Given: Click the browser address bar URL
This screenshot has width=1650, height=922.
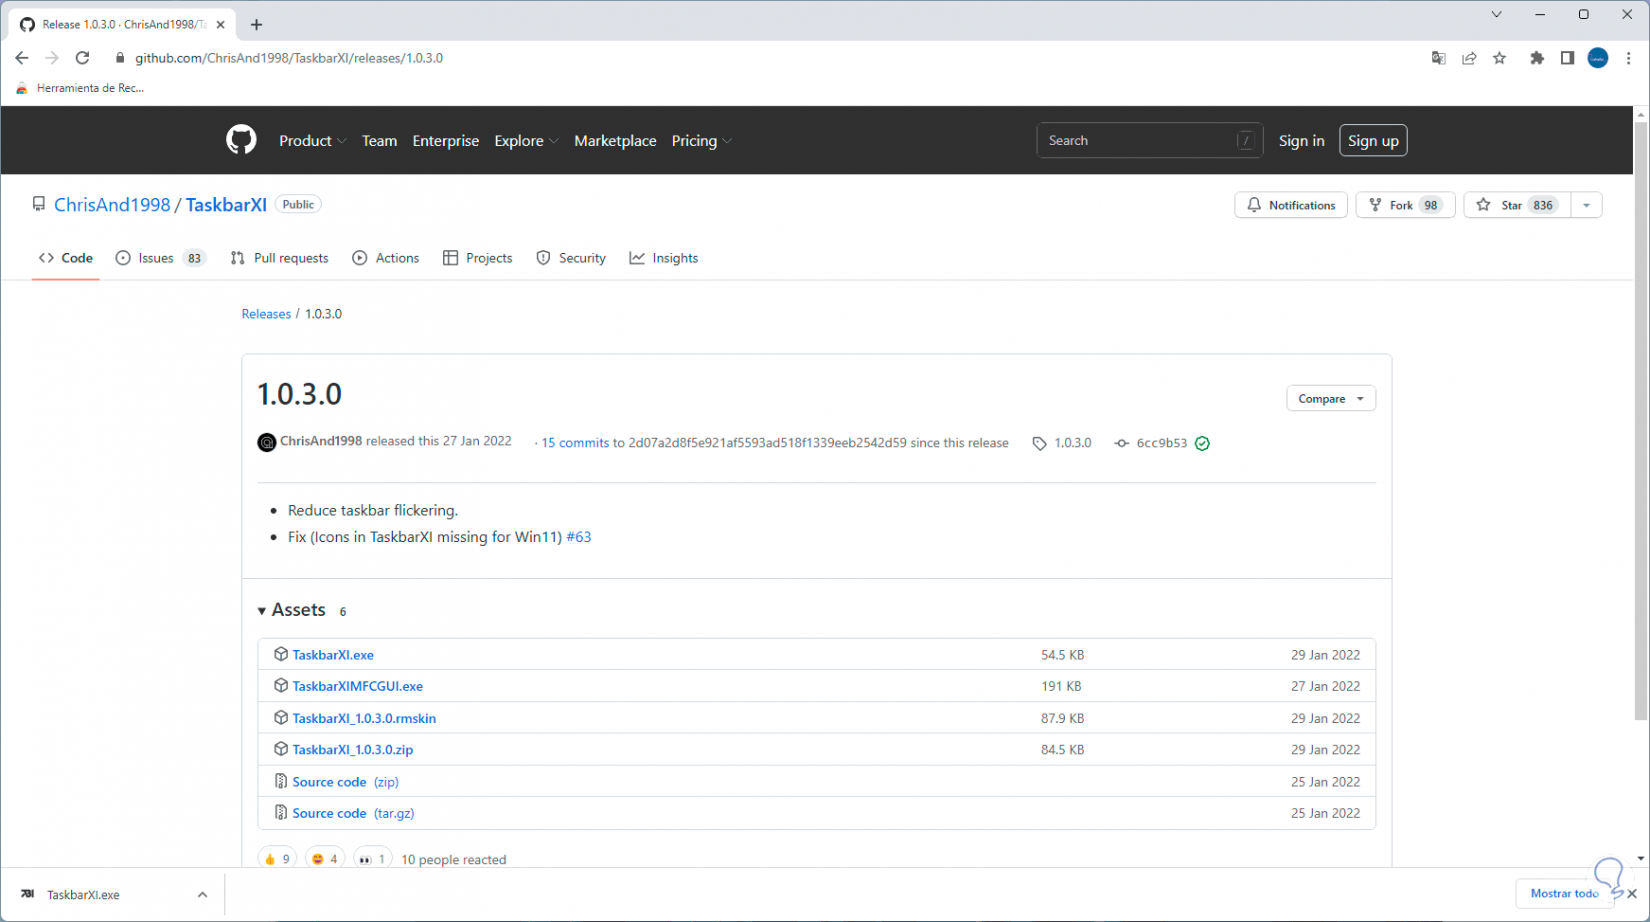Looking at the screenshot, I should pos(289,58).
